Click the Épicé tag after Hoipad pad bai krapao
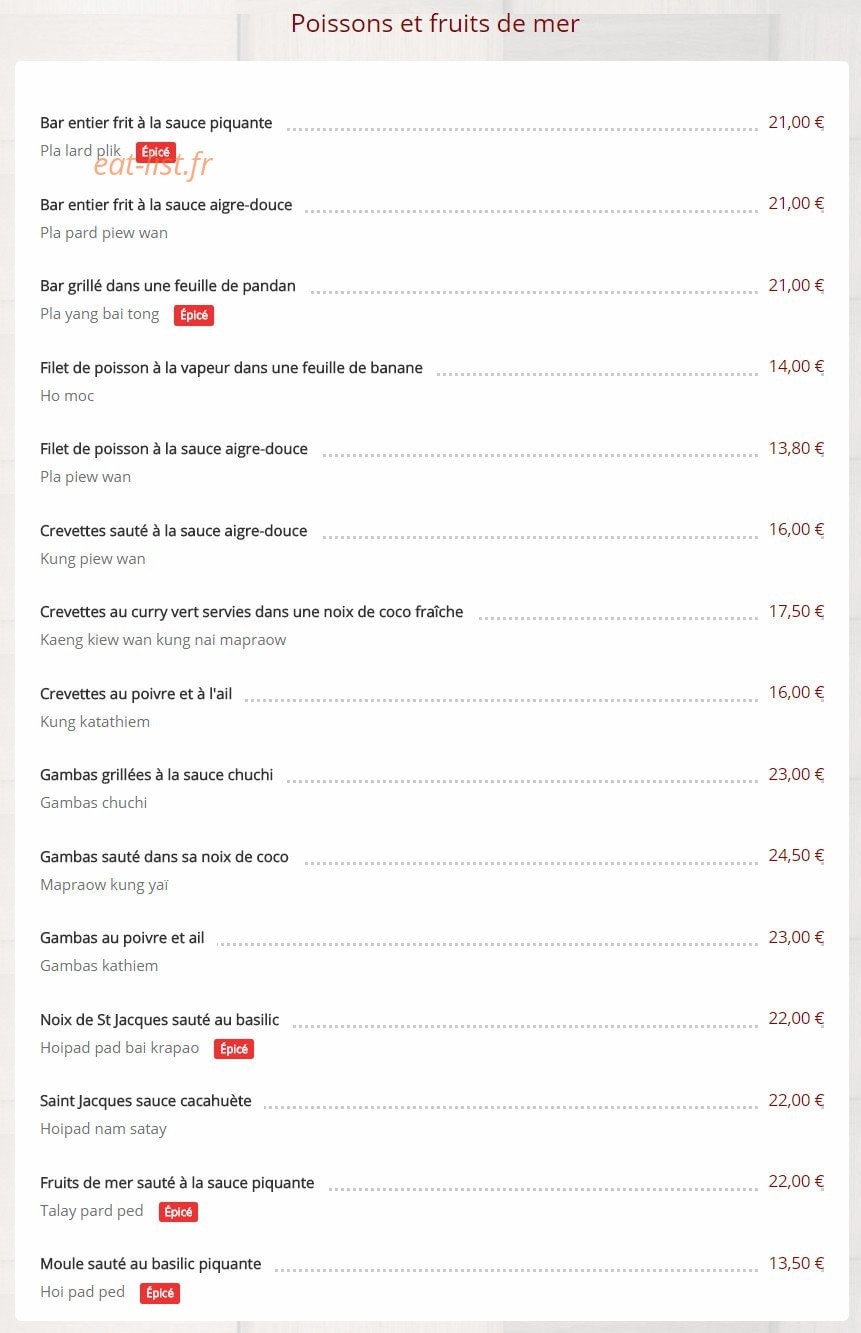This screenshot has height=1333, width=861. pos(234,1049)
